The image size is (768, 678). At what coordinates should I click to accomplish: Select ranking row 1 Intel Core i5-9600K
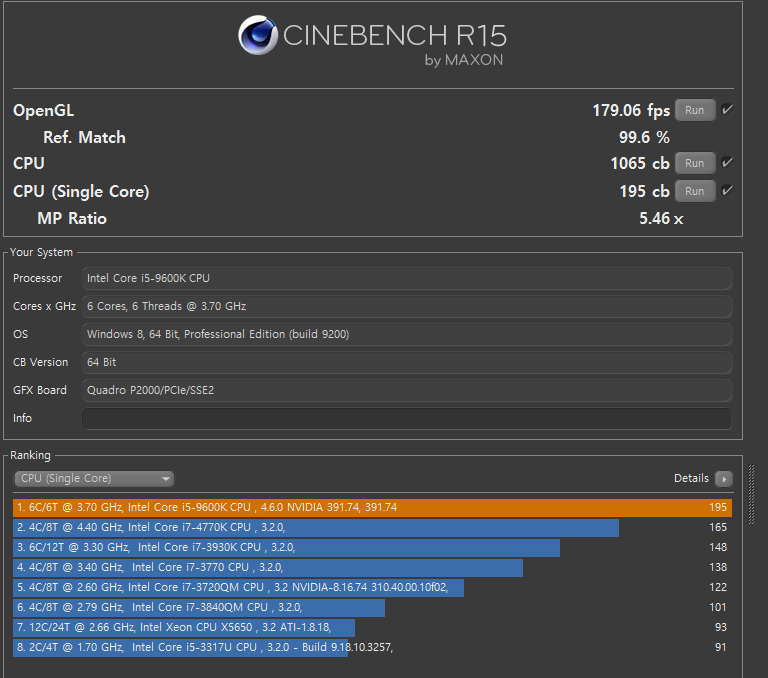click(x=372, y=508)
